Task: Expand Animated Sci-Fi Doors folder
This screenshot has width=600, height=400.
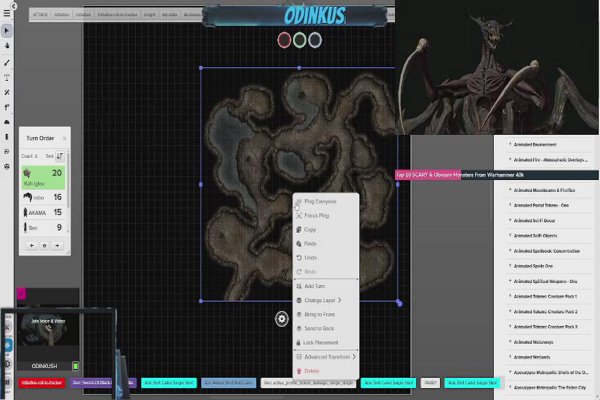Action: tap(549, 220)
